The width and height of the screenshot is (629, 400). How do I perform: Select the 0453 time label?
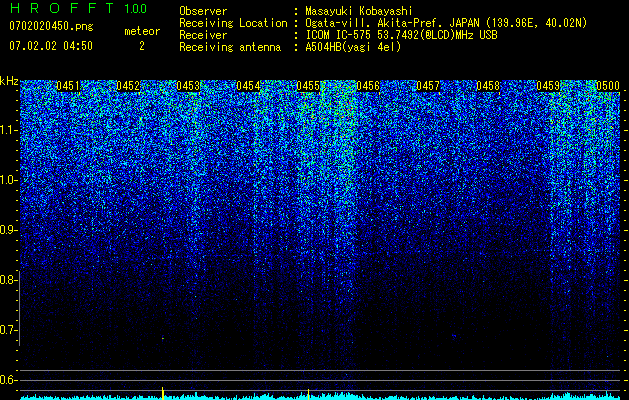(x=188, y=86)
